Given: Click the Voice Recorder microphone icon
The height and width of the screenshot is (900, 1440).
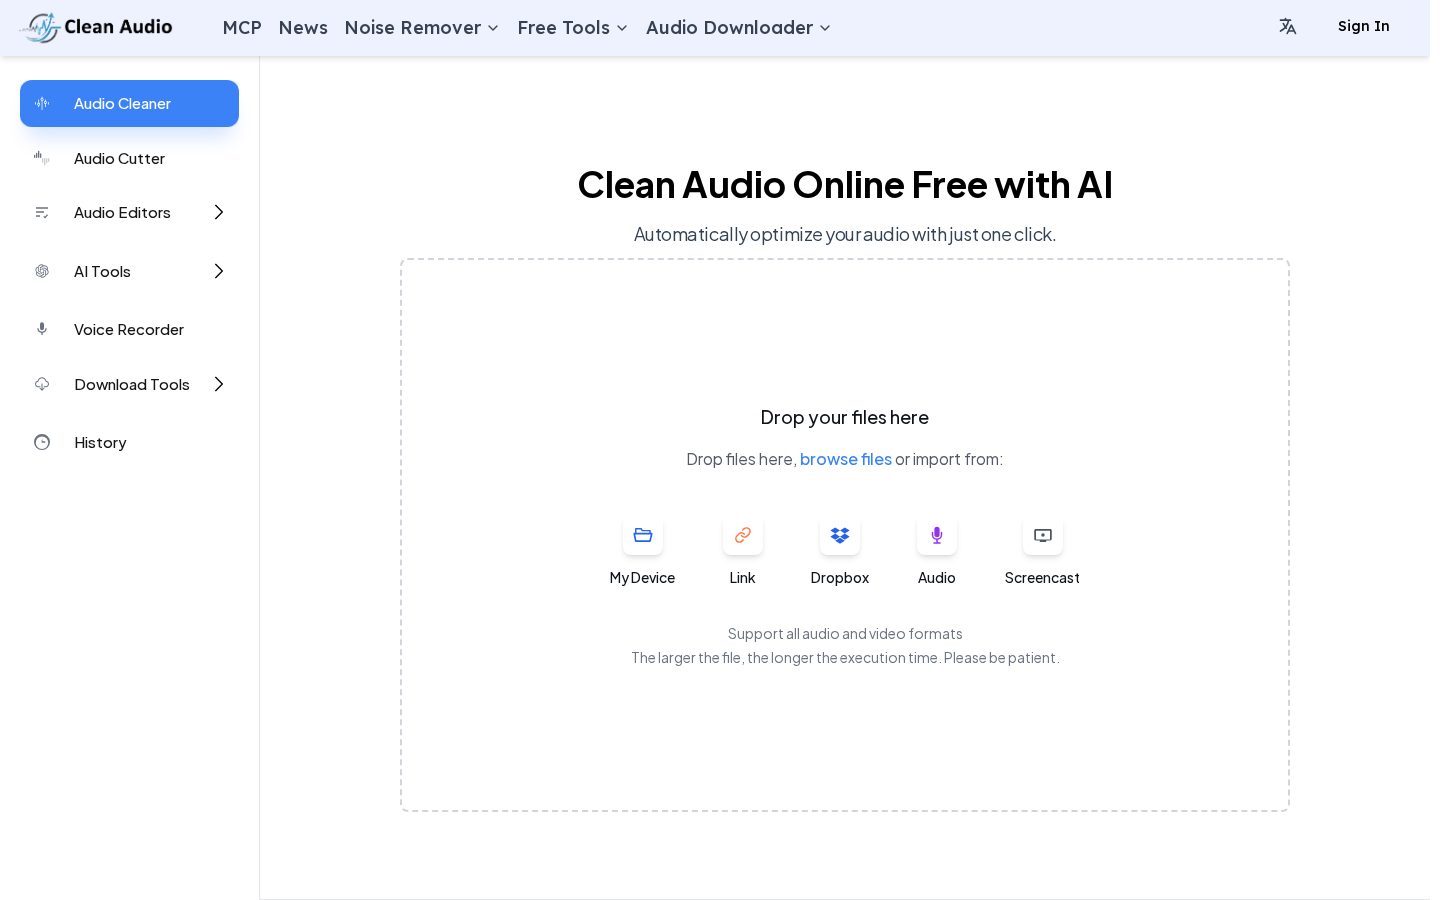Looking at the screenshot, I should pos(42,329).
